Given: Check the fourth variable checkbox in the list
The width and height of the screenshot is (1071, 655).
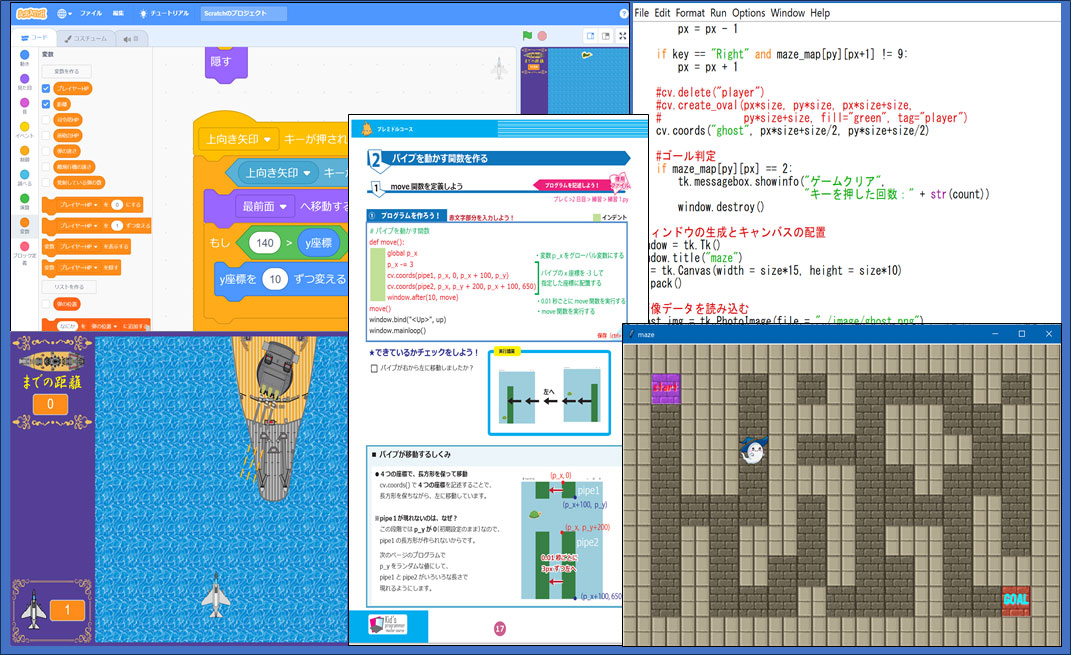Looking at the screenshot, I should click(x=46, y=136).
